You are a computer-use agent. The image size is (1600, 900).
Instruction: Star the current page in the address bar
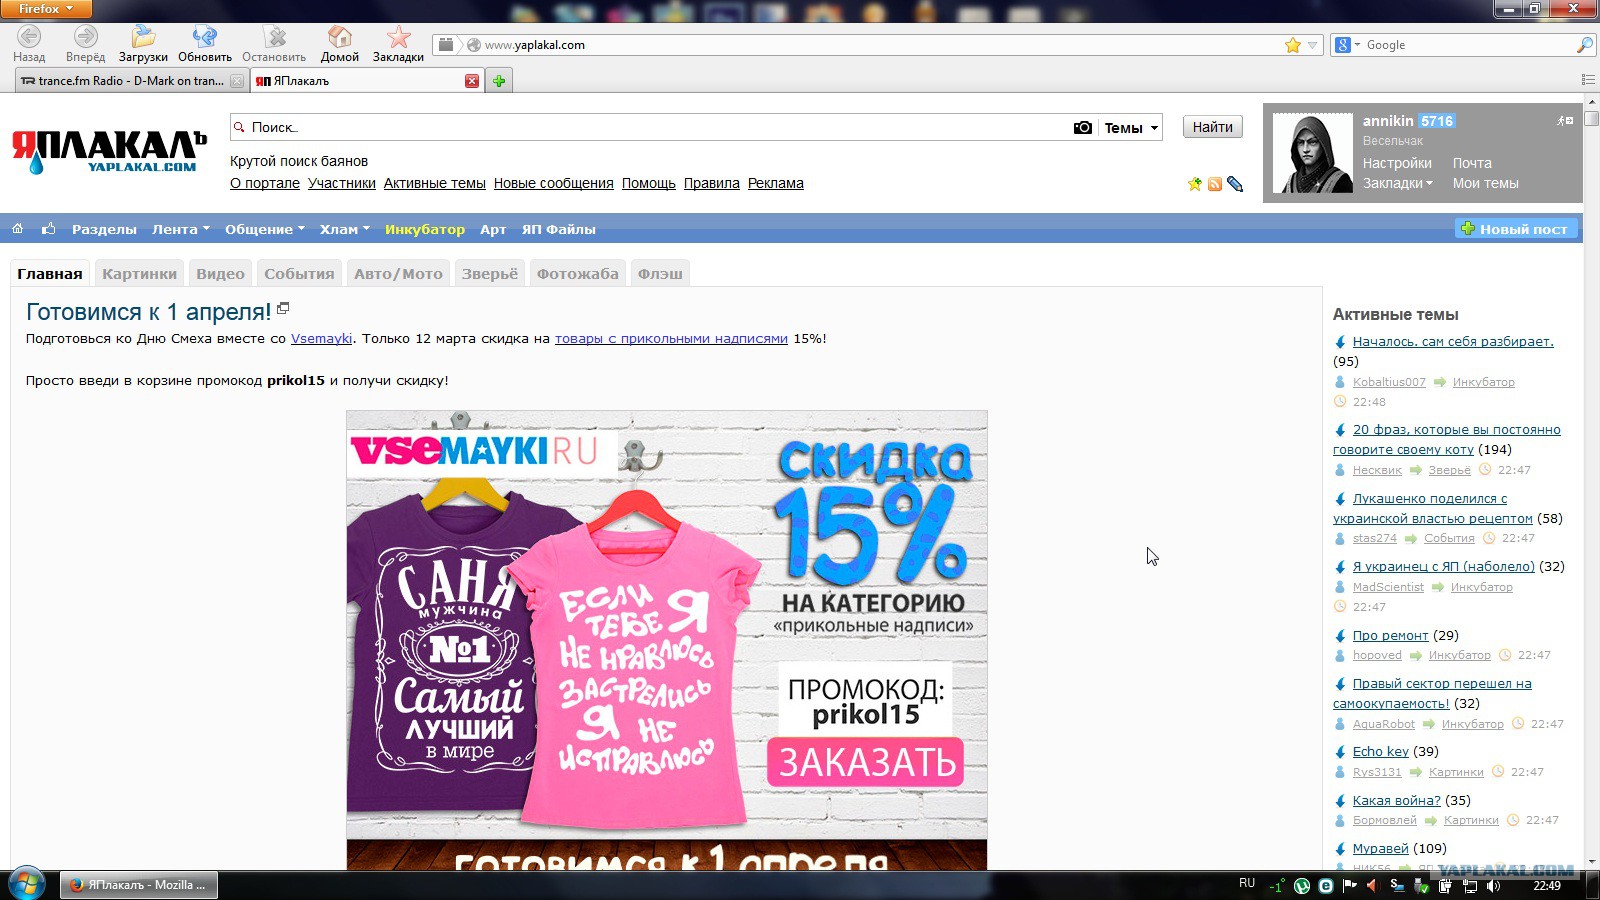1292,45
